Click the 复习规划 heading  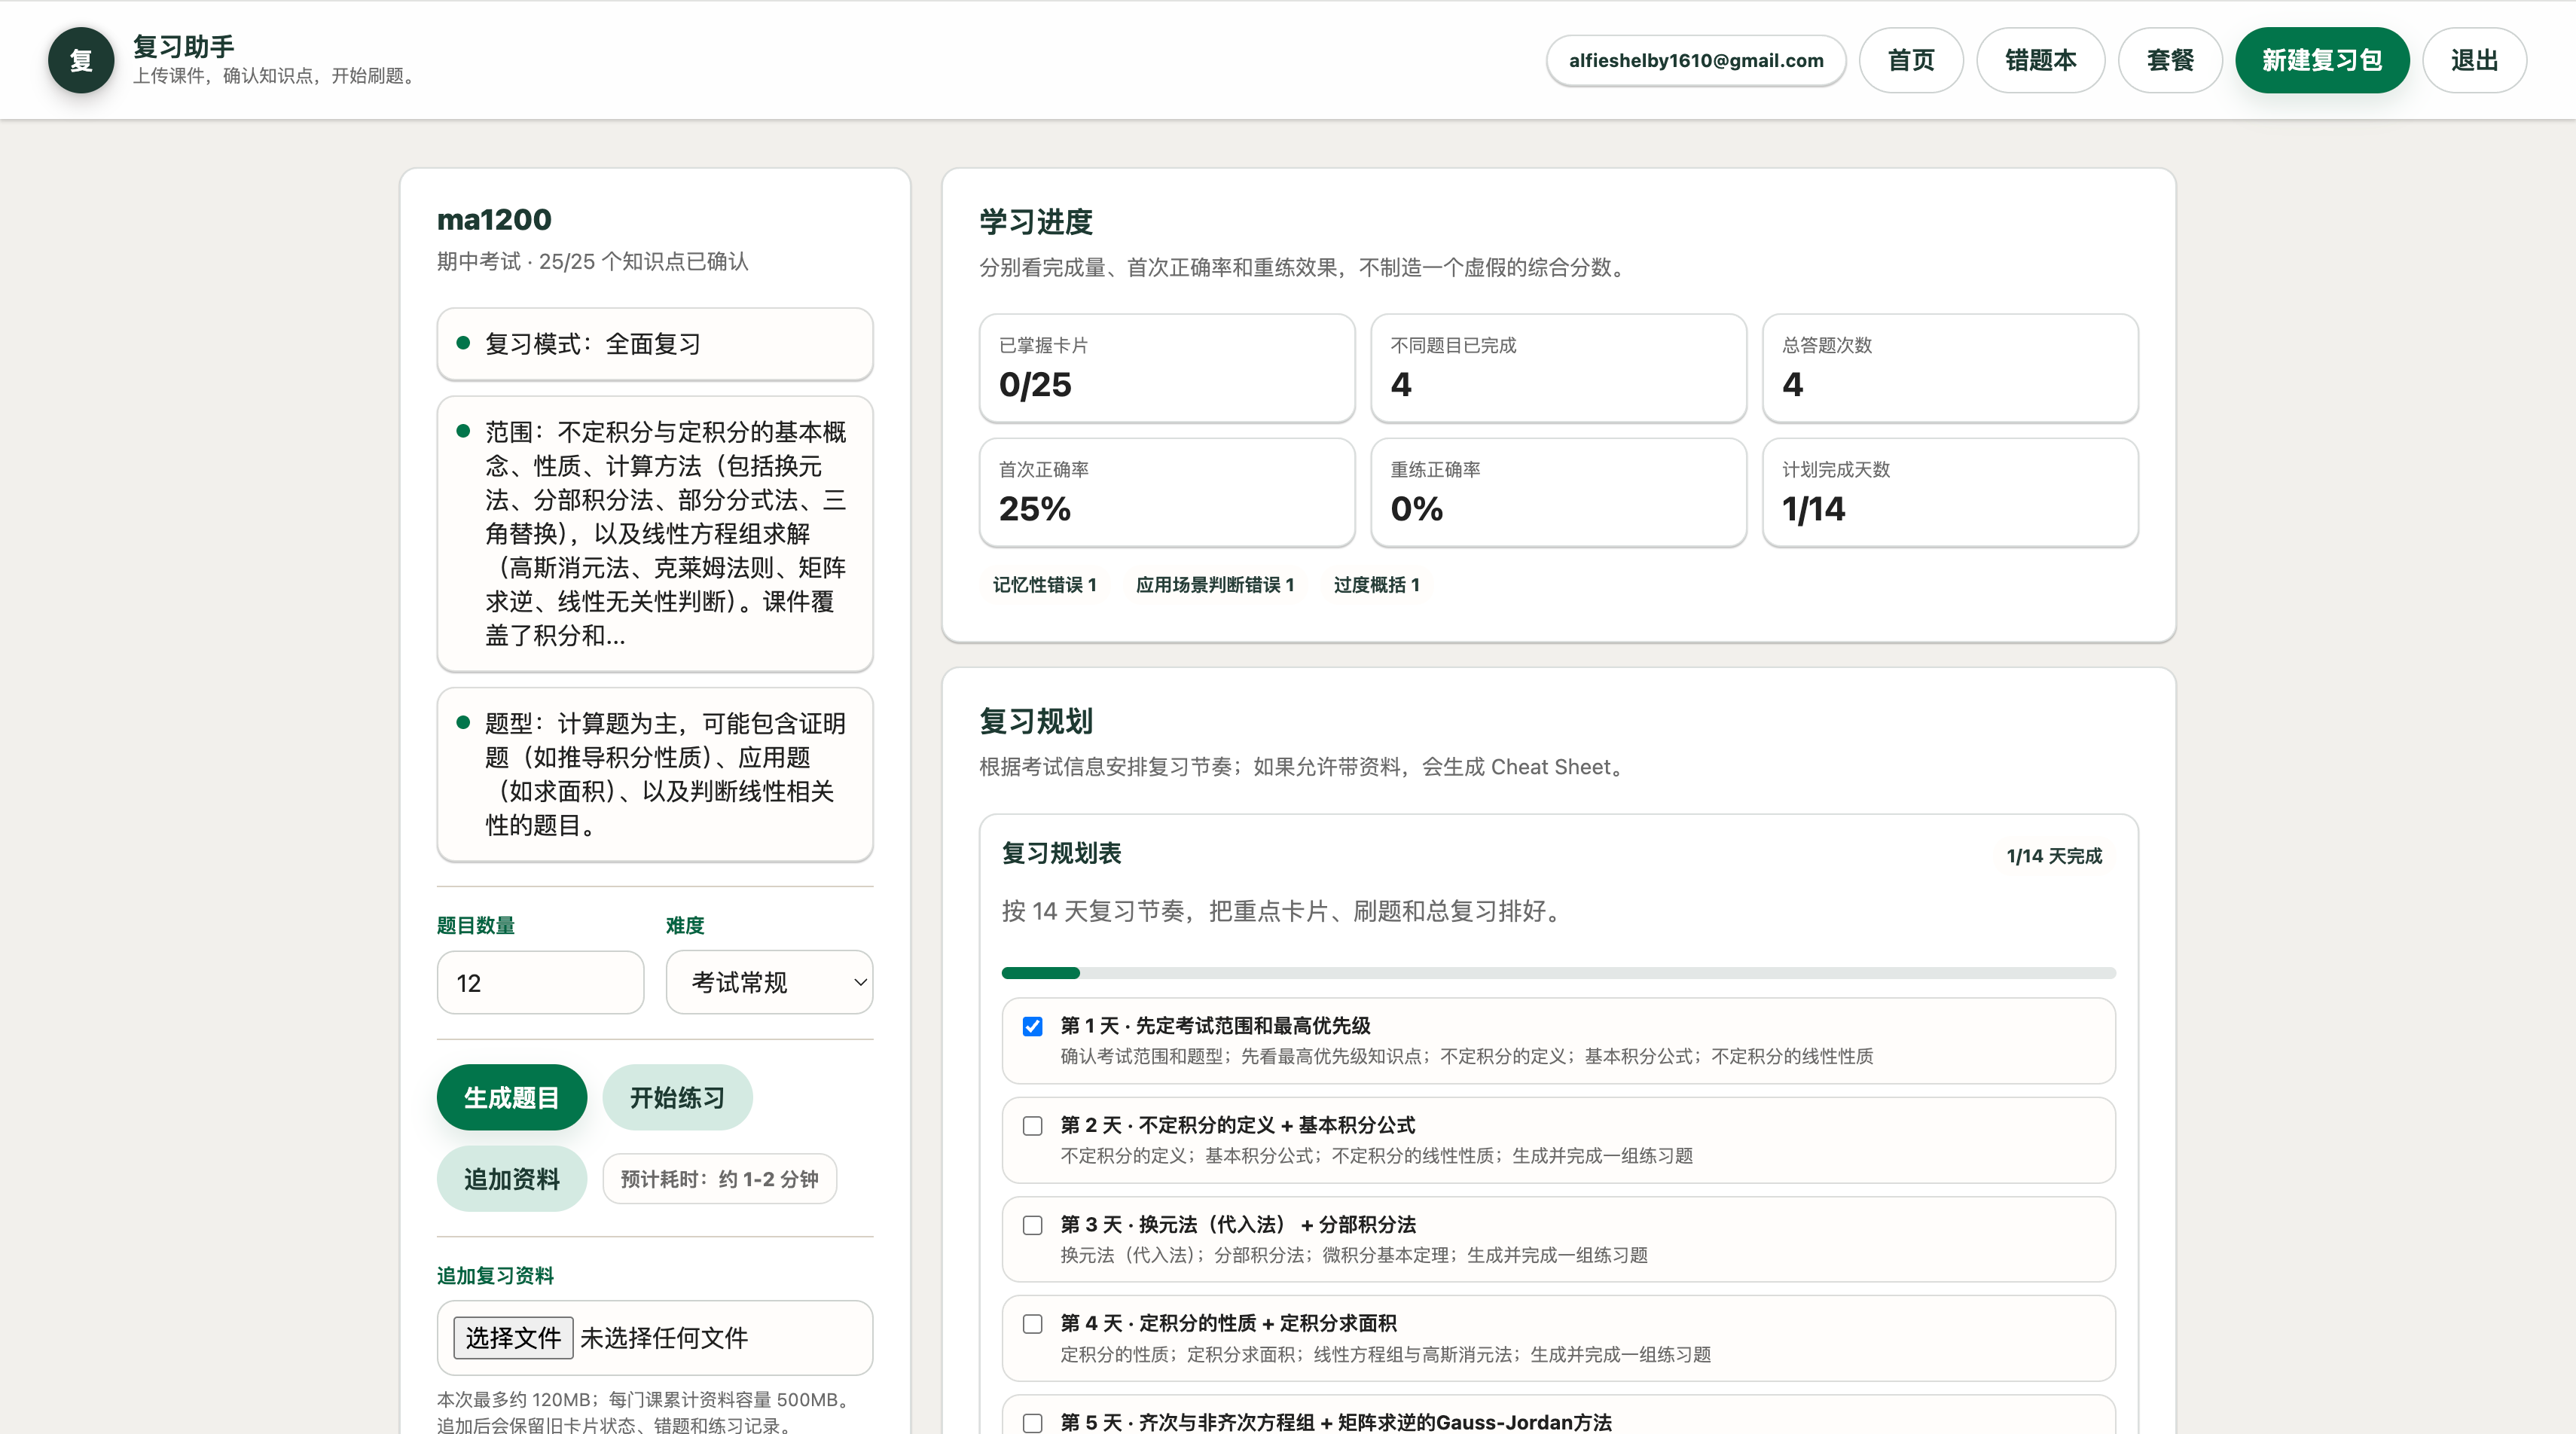(1036, 721)
